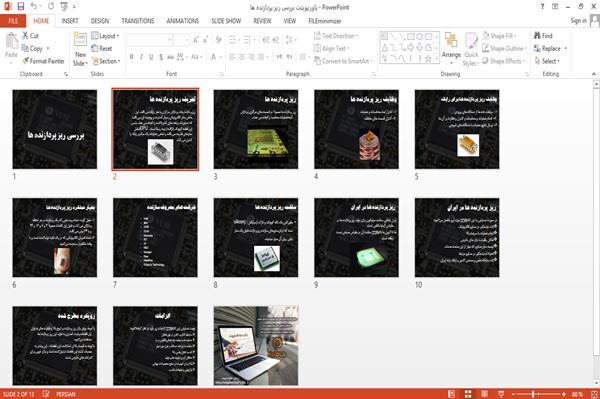Click the Format Painter brush
This screenshot has height=399, width=600.
tap(43, 61)
